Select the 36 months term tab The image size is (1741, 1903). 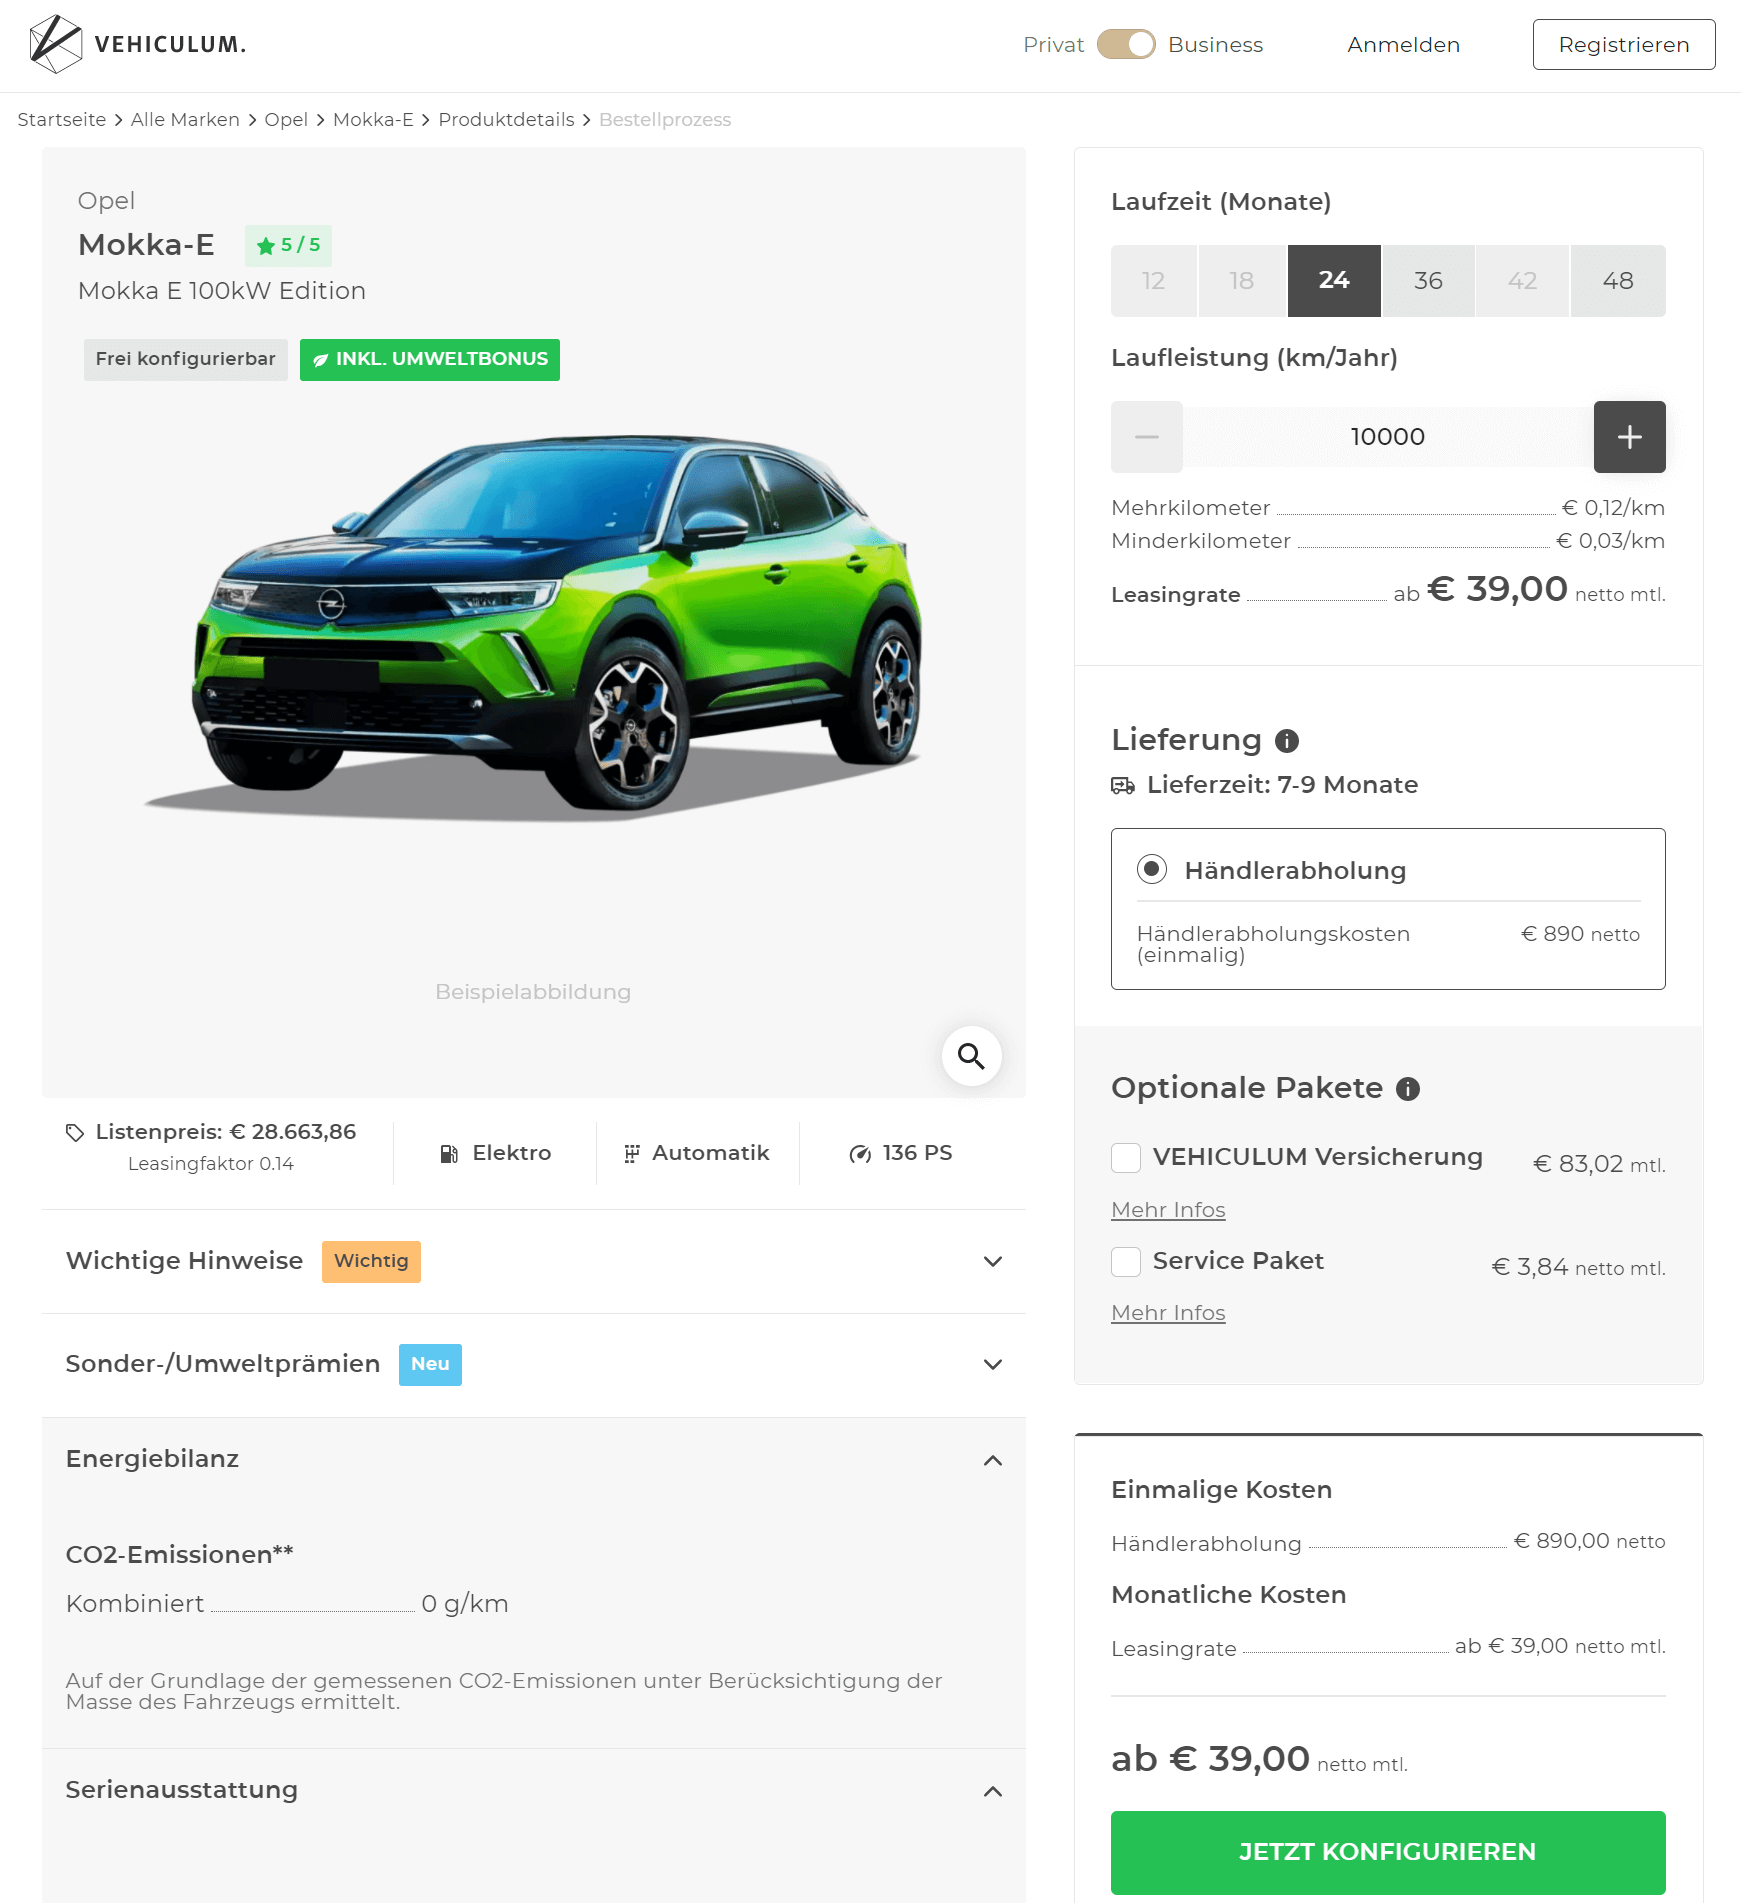tap(1427, 281)
